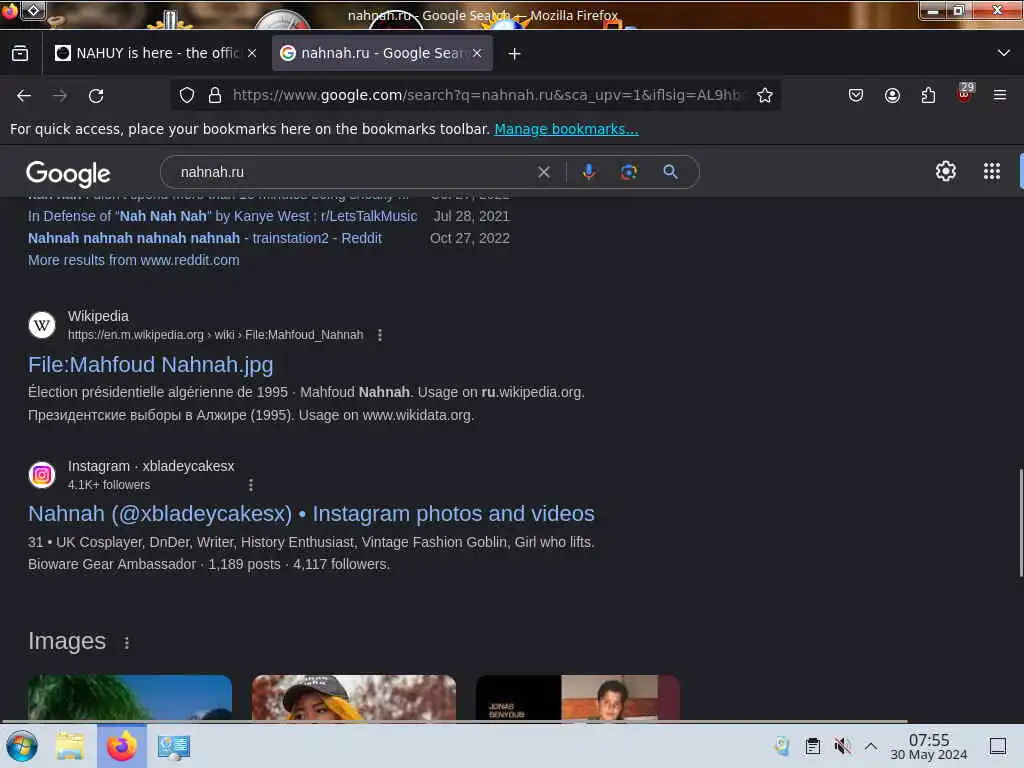The image size is (1024, 768).
Task: Click the show desktop tray button
Action: pos(998,746)
